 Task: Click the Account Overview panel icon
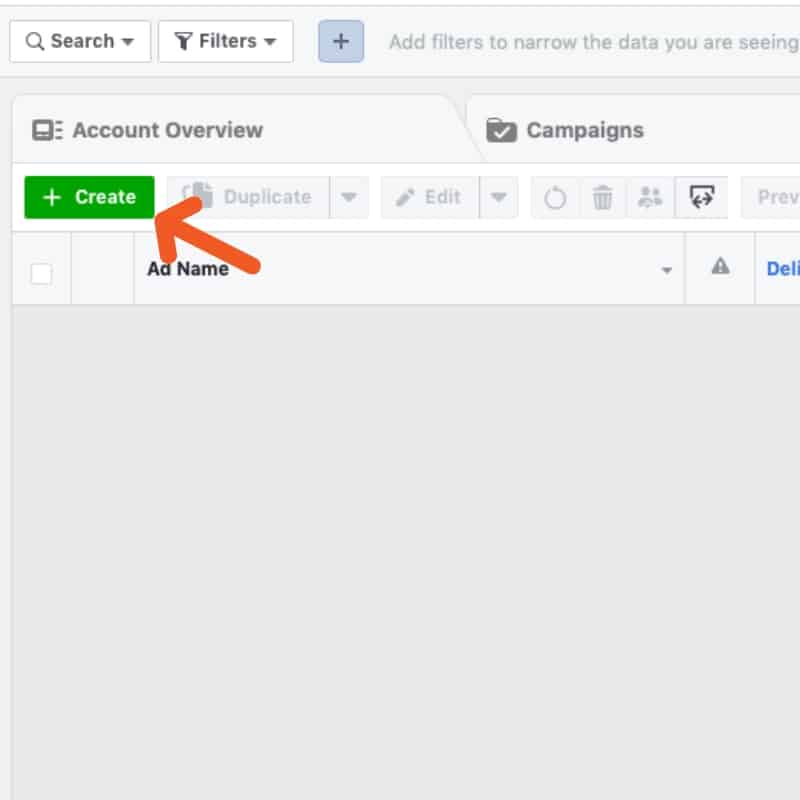[47, 130]
